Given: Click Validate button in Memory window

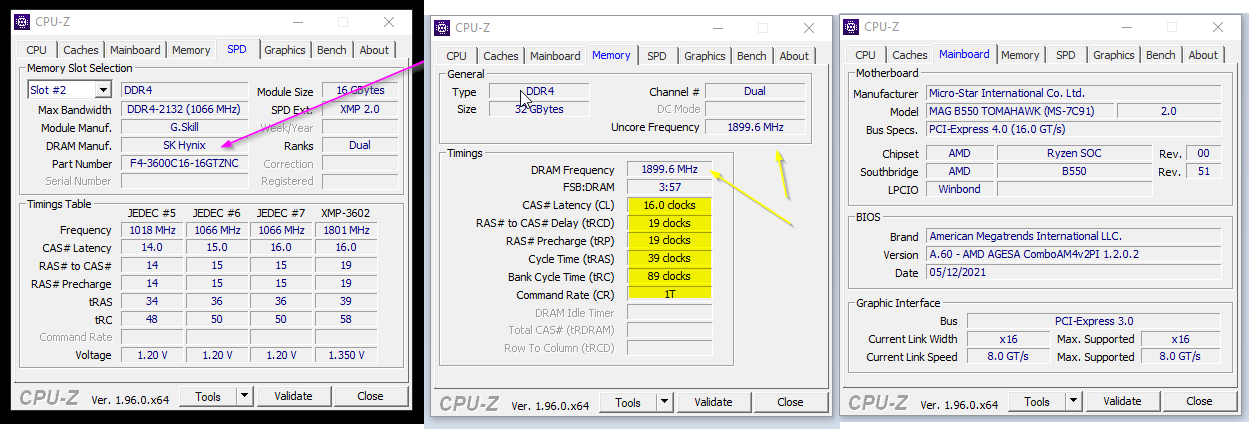Looking at the screenshot, I should [x=714, y=402].
